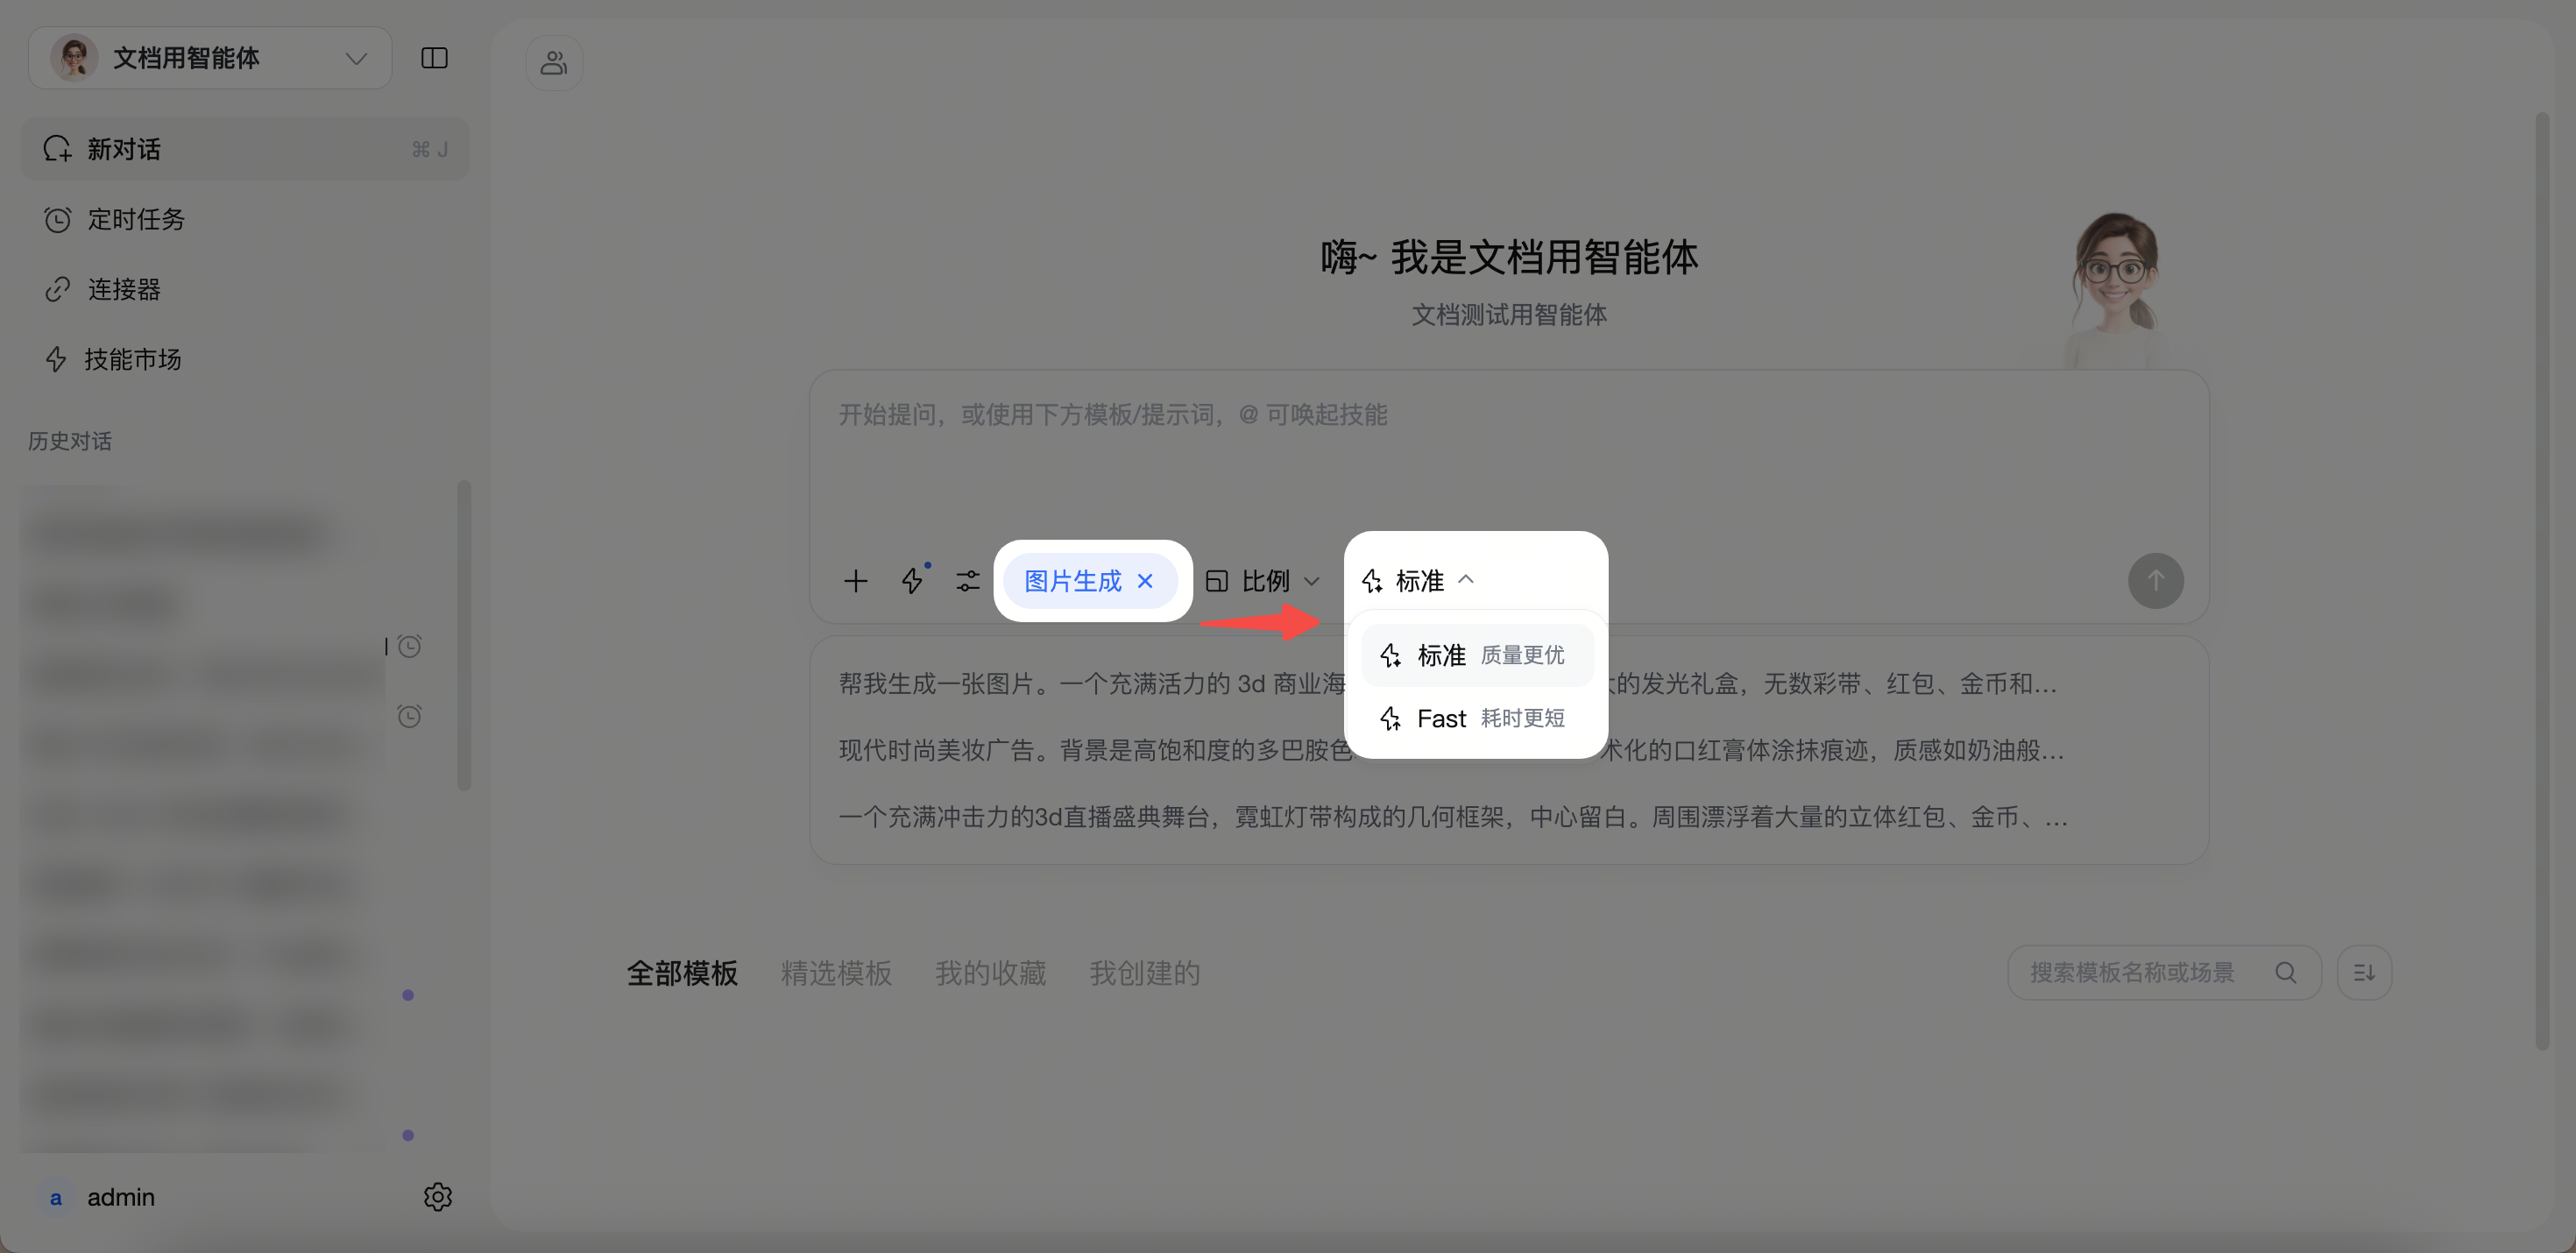Select Fast 耗时更短 option

(x=1476, y=718)
